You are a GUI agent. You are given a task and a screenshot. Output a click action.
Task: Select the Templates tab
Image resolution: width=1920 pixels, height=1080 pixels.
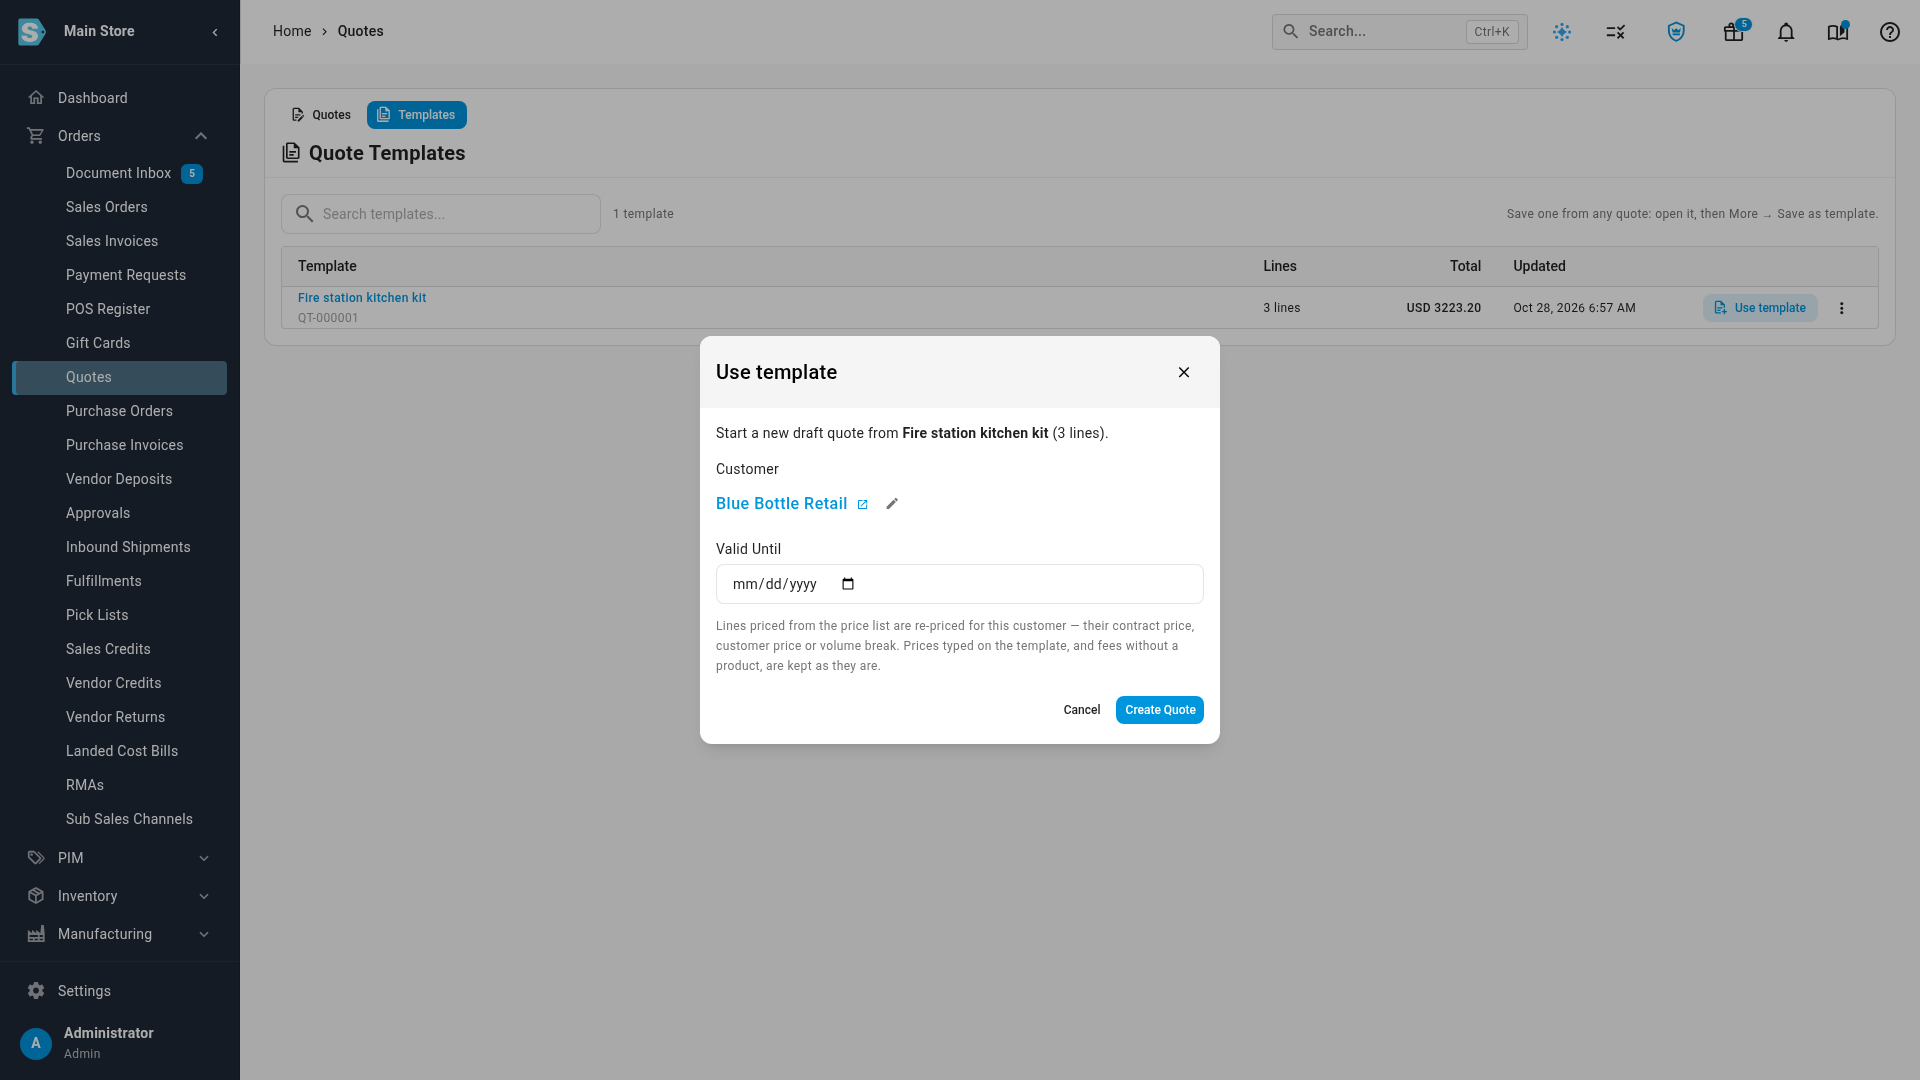pos(417,115)
